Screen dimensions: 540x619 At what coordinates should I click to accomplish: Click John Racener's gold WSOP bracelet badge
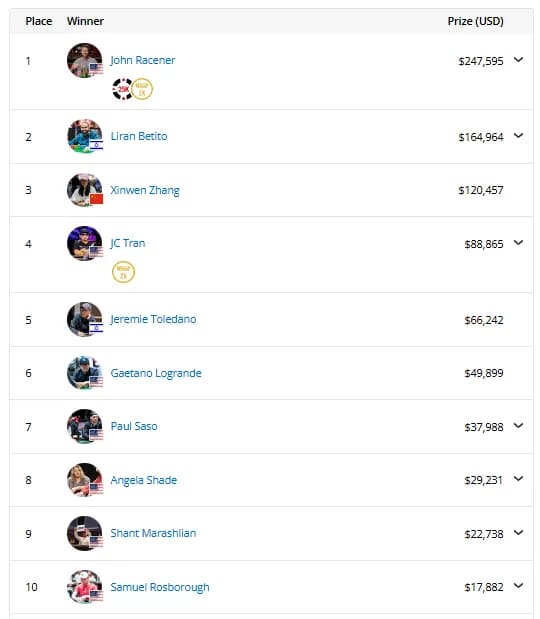[x=142, y=89]
